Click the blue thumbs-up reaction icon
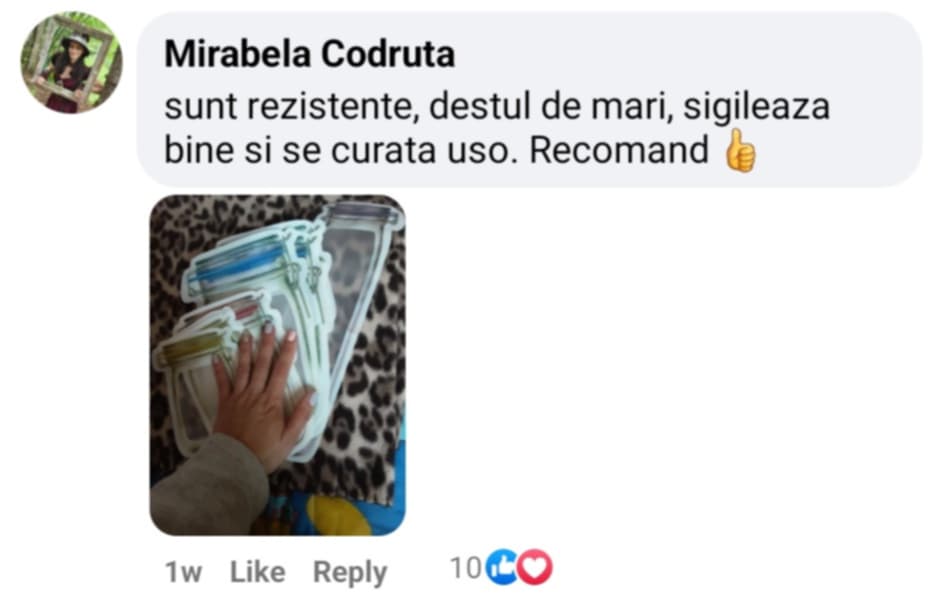Screen dimensions: 948x604 pyautogui.click(x=501, y=567)
